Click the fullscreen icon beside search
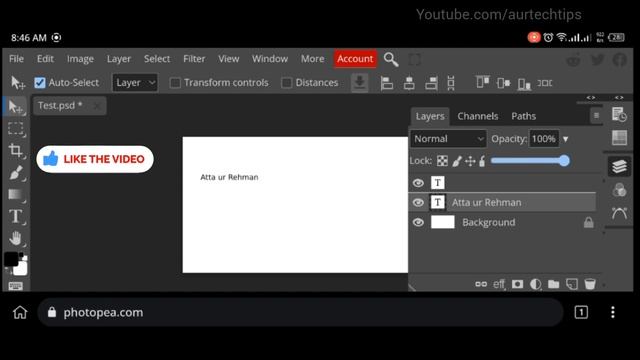This screenshot has height=360, width=640. point(414,60)
